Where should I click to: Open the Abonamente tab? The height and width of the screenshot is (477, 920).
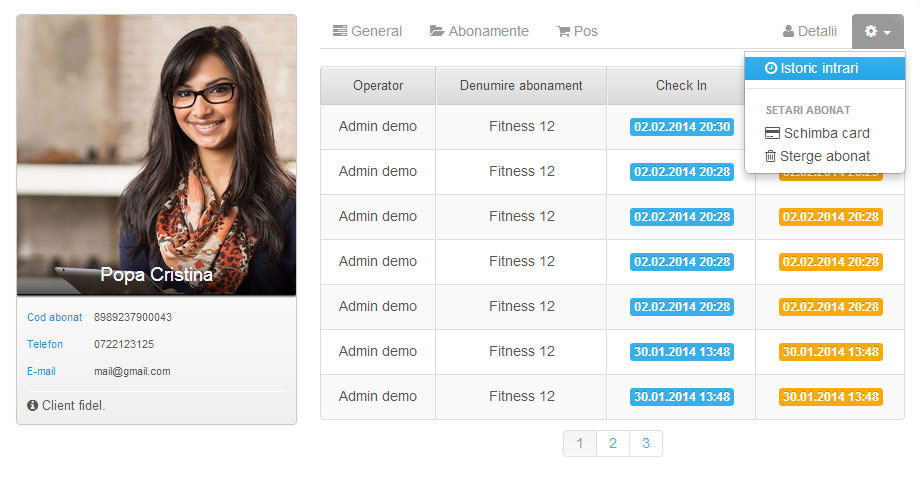[488, 31]
